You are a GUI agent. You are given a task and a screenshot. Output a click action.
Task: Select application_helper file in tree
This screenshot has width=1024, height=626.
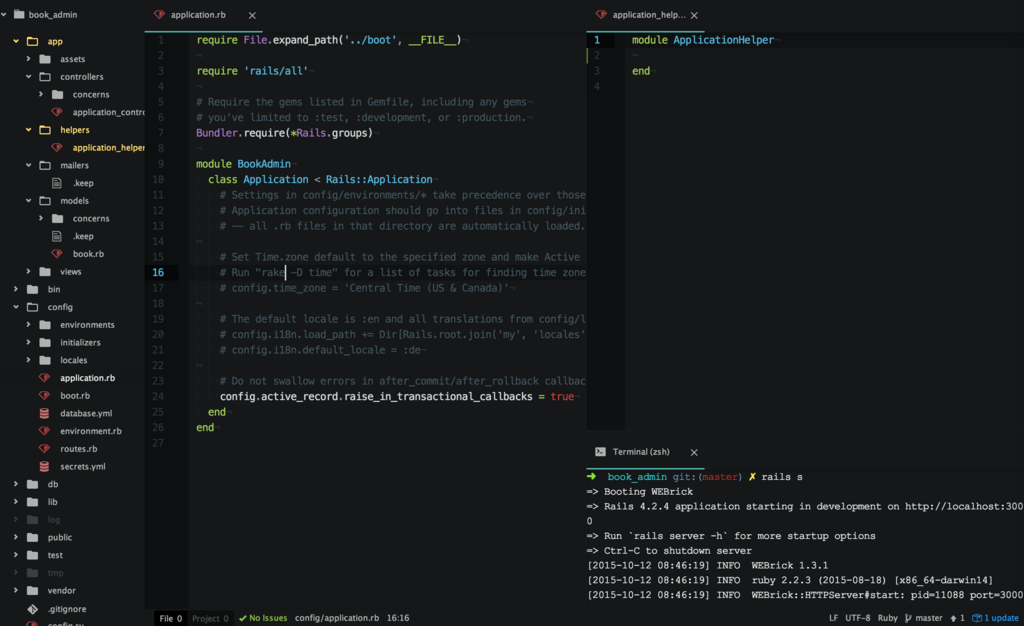click(x=108, y=148)
